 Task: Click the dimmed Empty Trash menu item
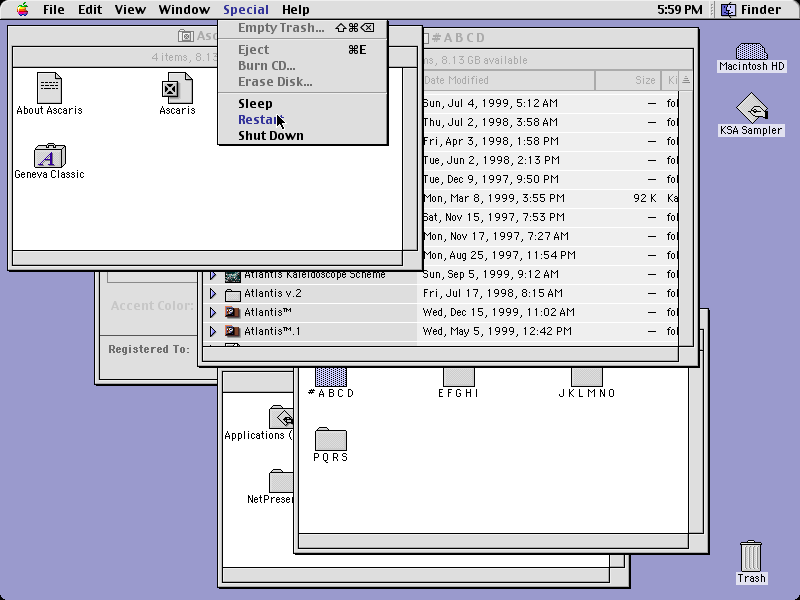pyautogui.click(x=303, y=28)
